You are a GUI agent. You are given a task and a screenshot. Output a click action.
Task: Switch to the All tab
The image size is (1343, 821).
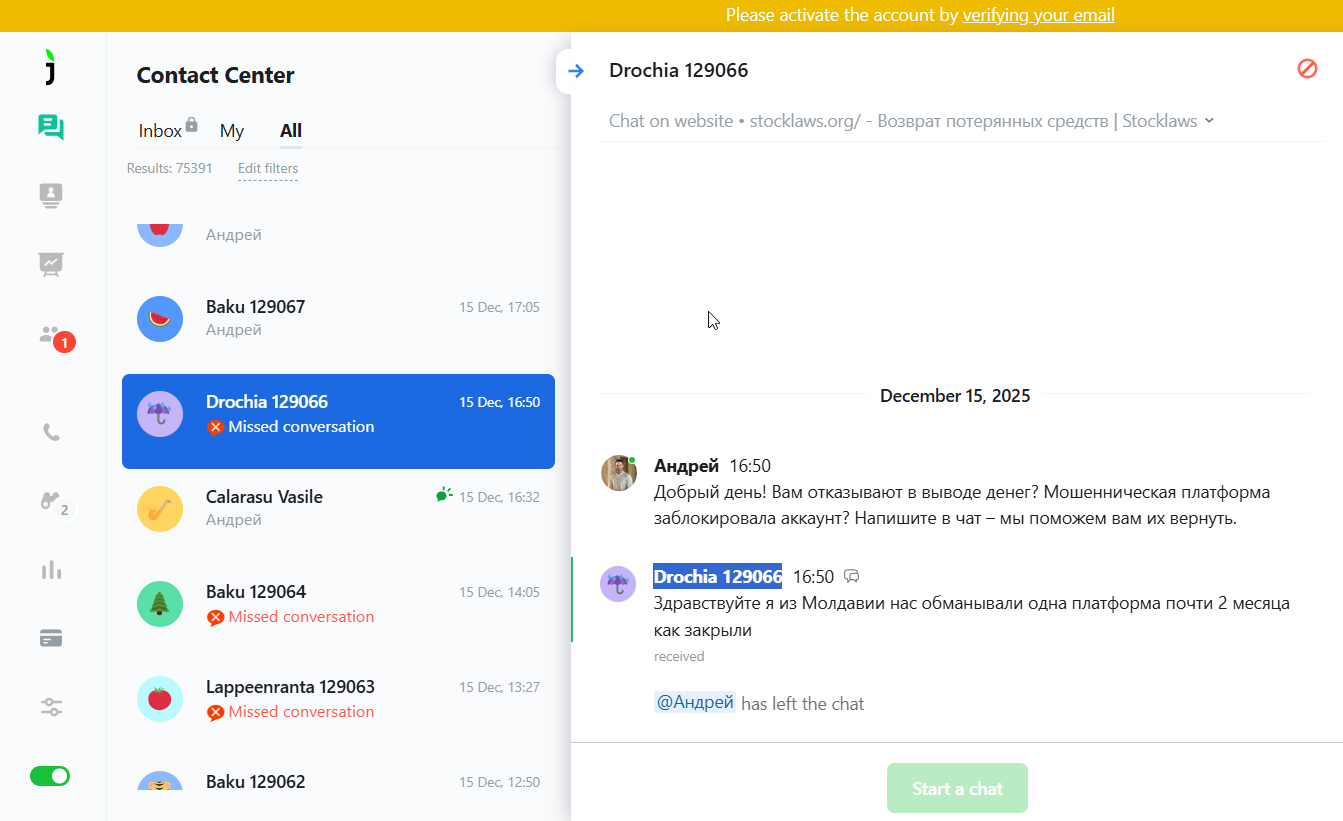(291, 131)
